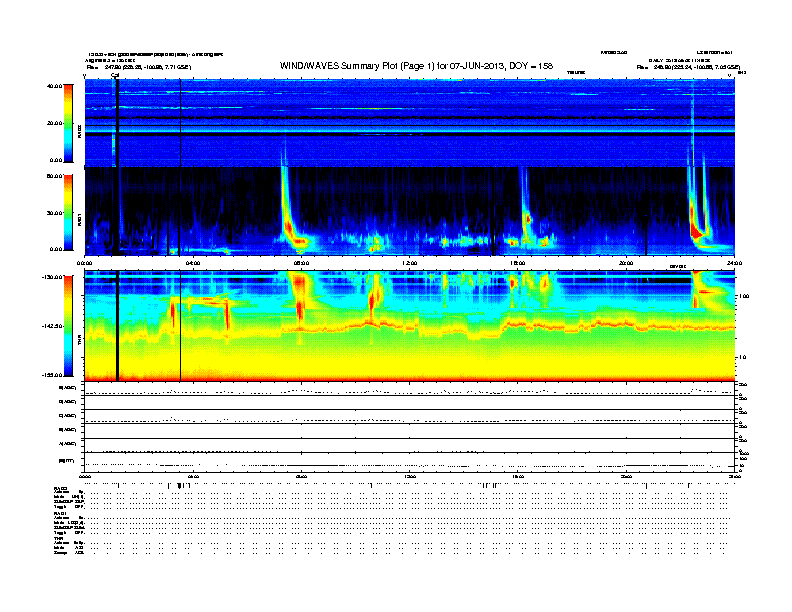Click the 12:00 label on the bottom line-plot axis
The width and height of the screenshot is (792, 612).
[410, 476]
